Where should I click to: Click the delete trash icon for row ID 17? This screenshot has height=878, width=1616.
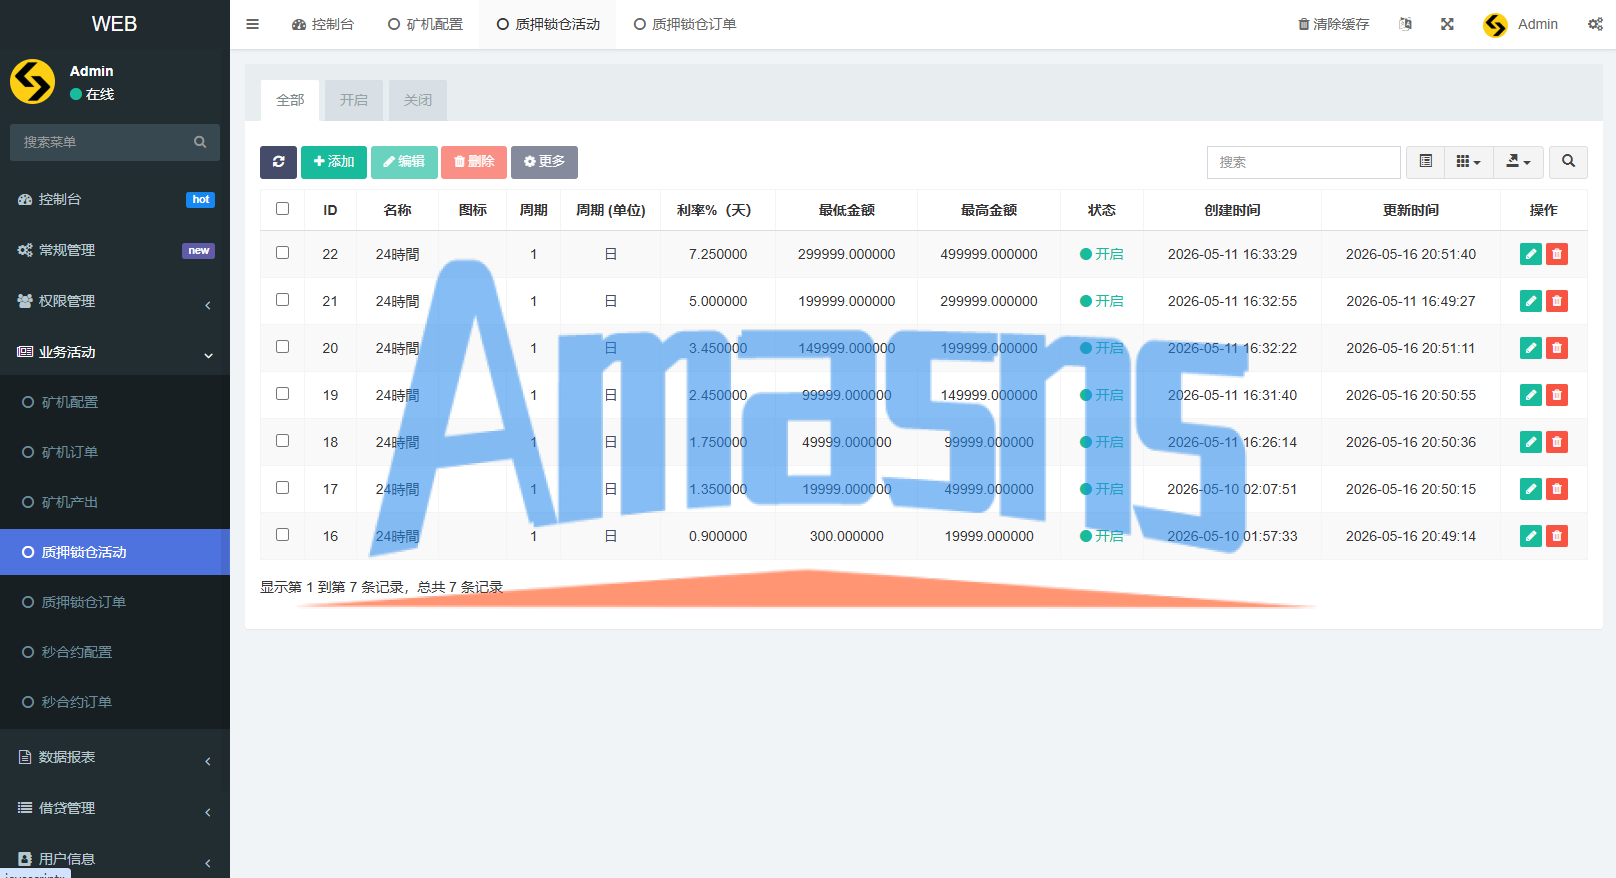1557,489
